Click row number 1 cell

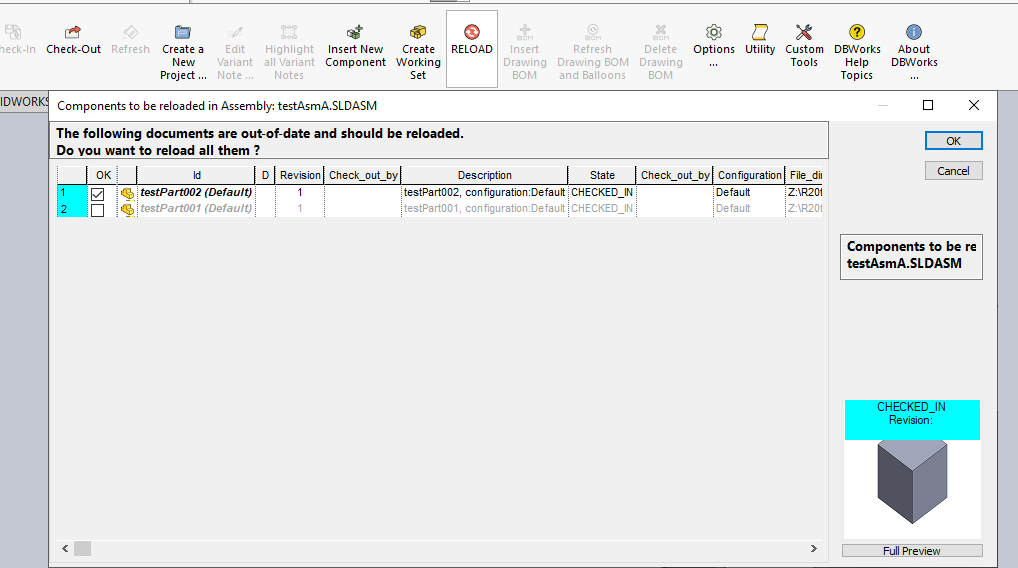tap(71, 192)
